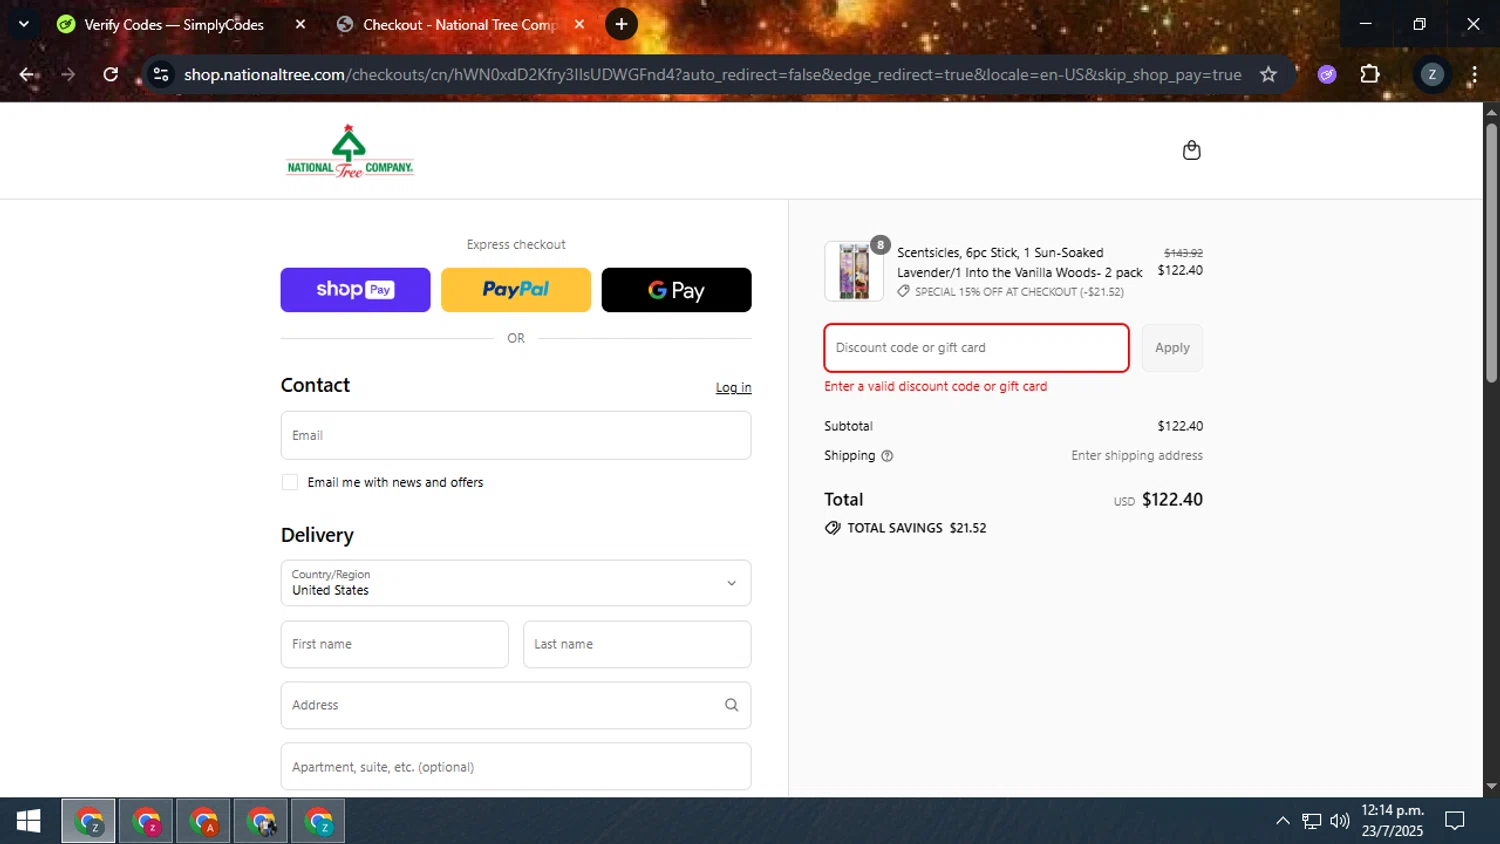Open the tab search dropdown arrow
The height and width of the screenshot is (844, 1500).
click(x=23, y=24)
